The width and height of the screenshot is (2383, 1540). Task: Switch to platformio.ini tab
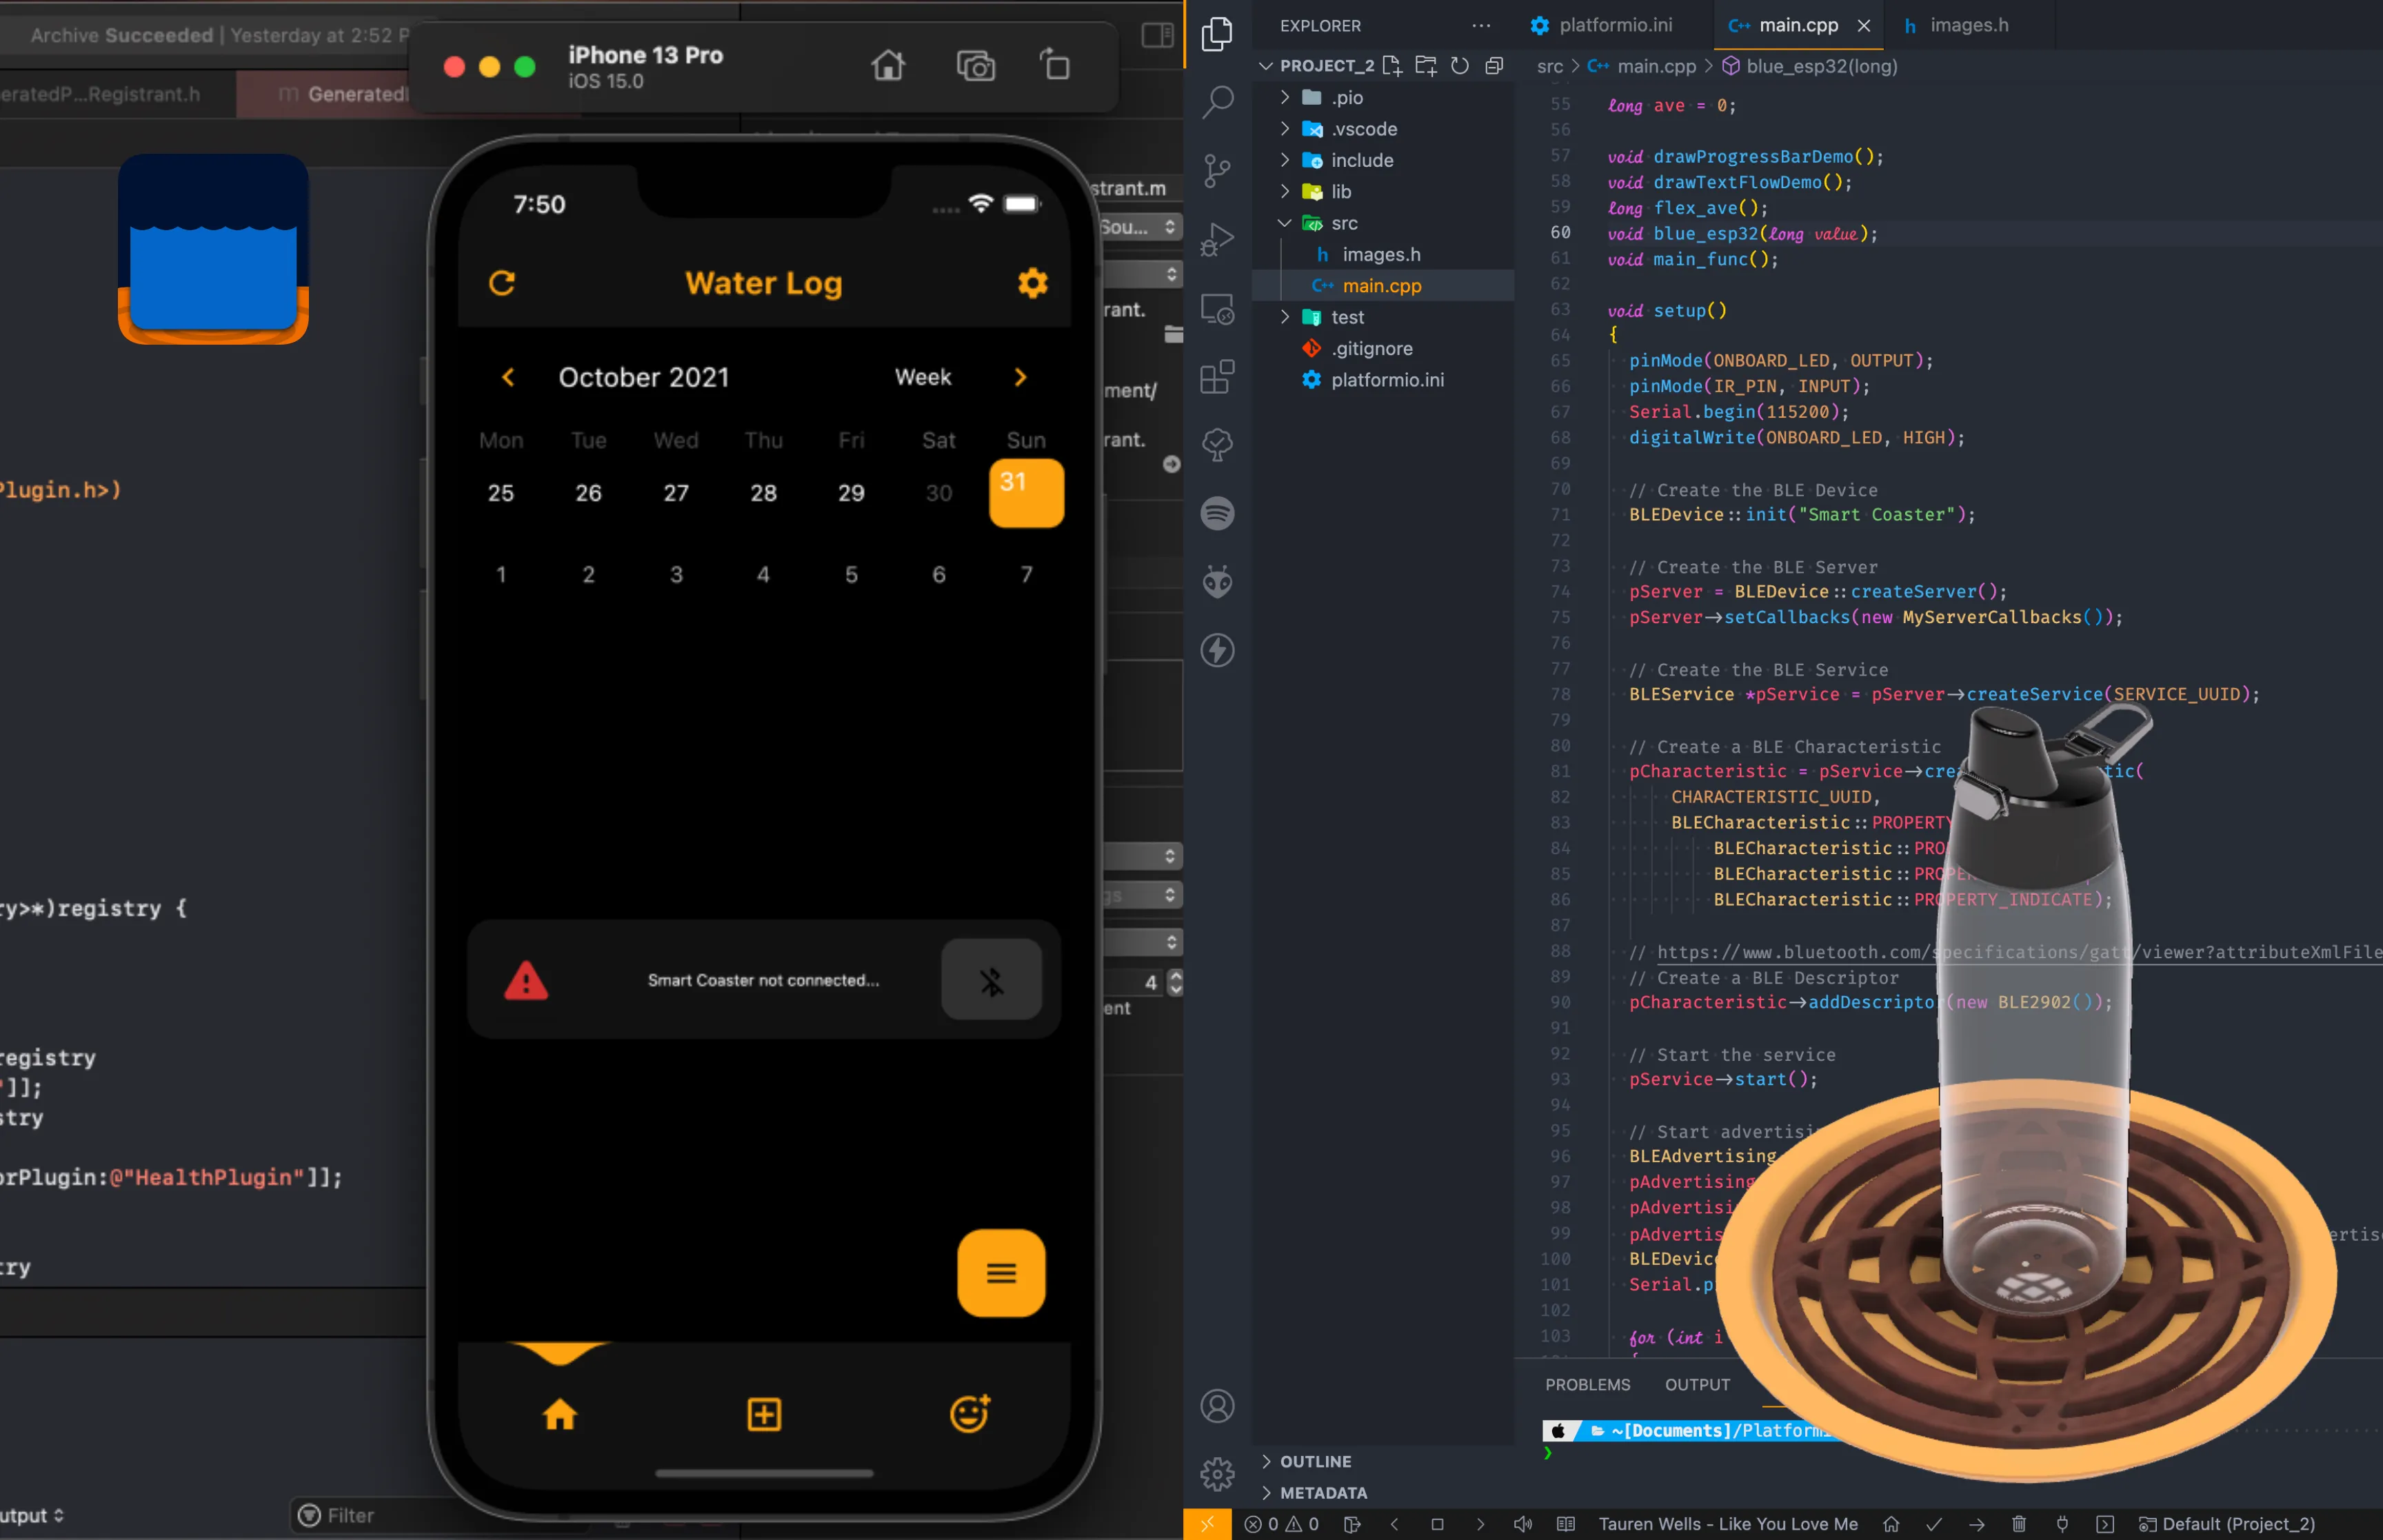click(x=1614, y=25)
